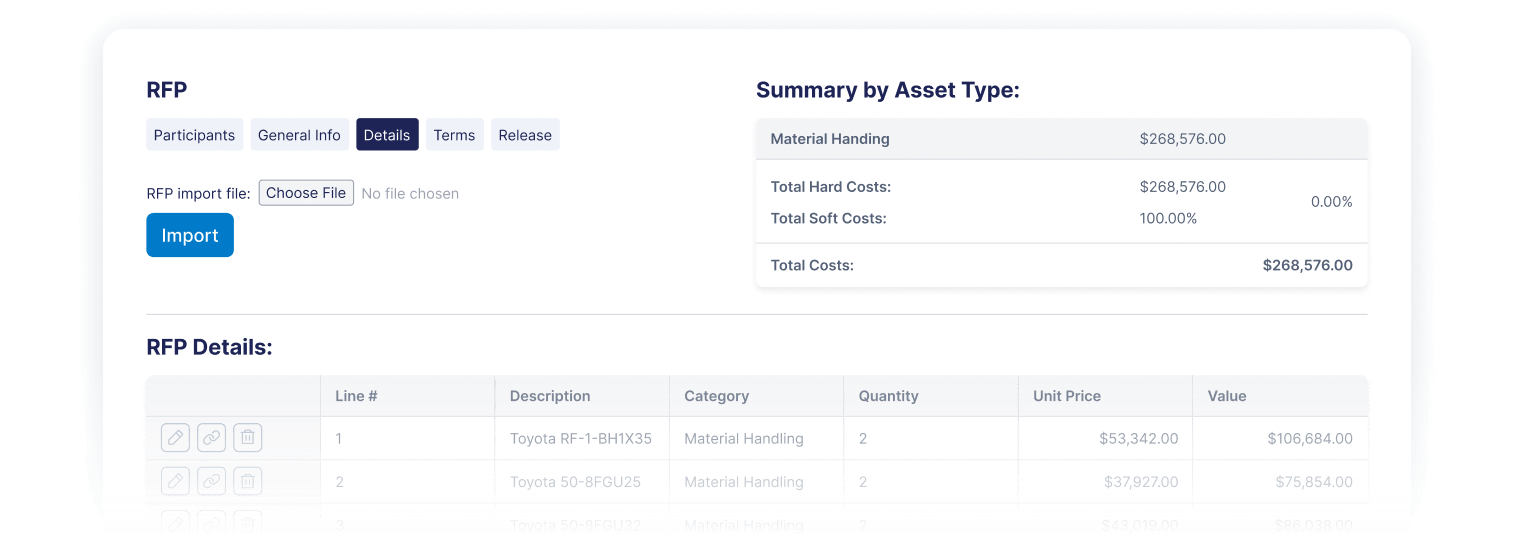Click the link icon for line 1

[x=211, y=438]
